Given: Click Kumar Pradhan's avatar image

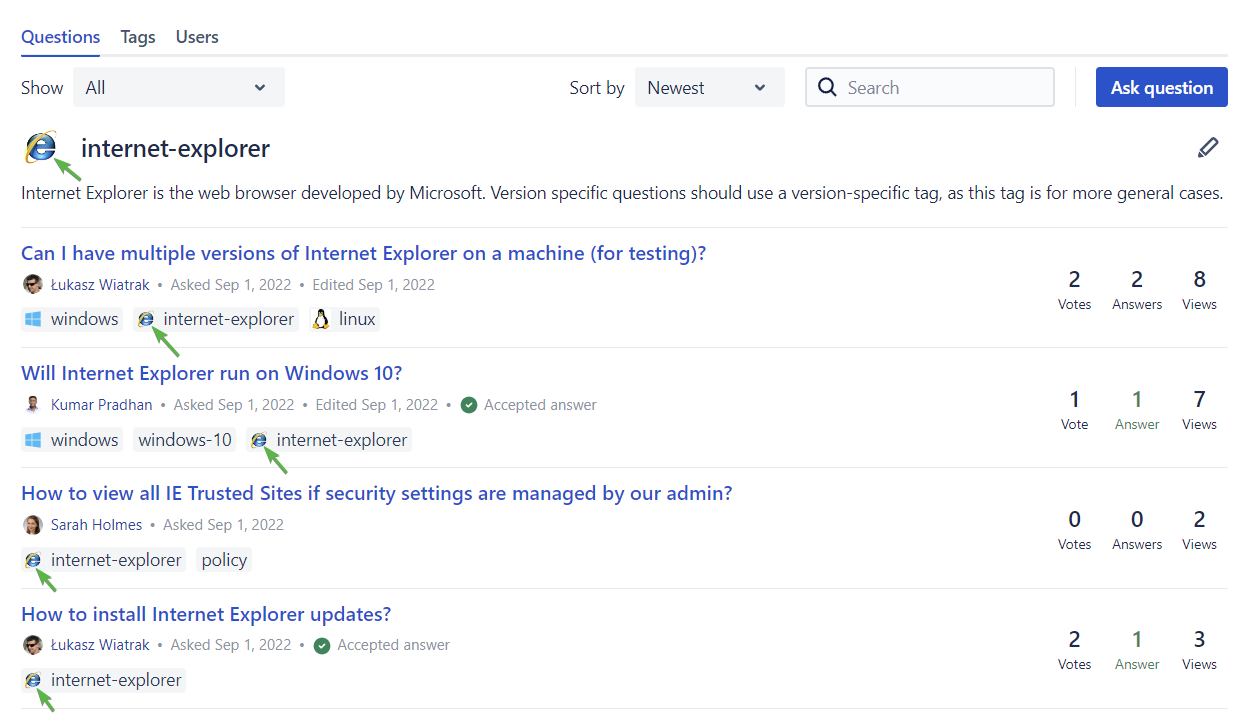Looking at the screenshot, I should pyautogui.click(x=33, y=405).
